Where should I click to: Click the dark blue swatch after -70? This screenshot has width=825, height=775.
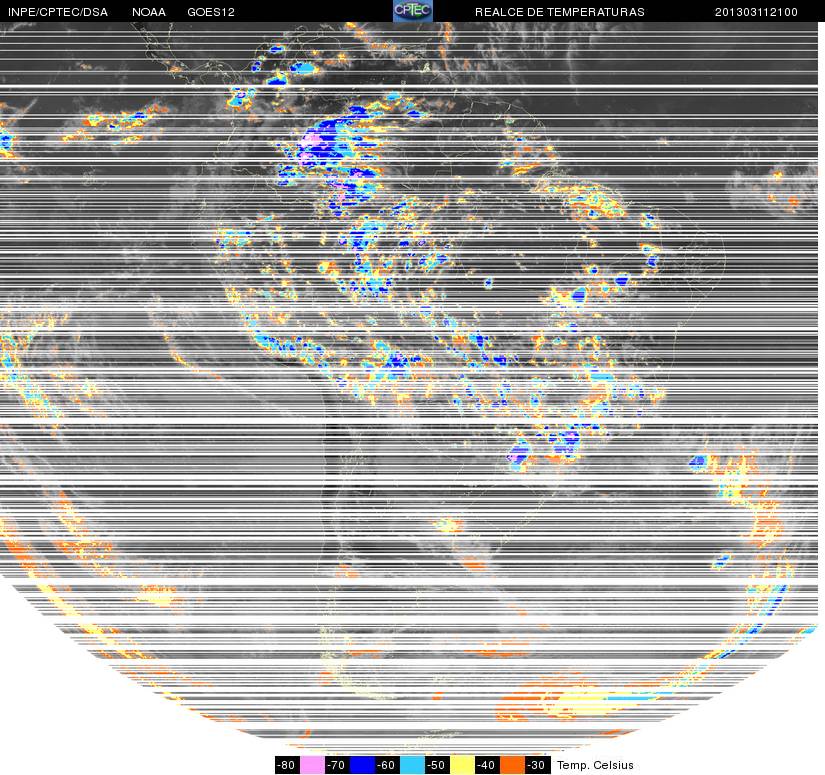point(363,765)
